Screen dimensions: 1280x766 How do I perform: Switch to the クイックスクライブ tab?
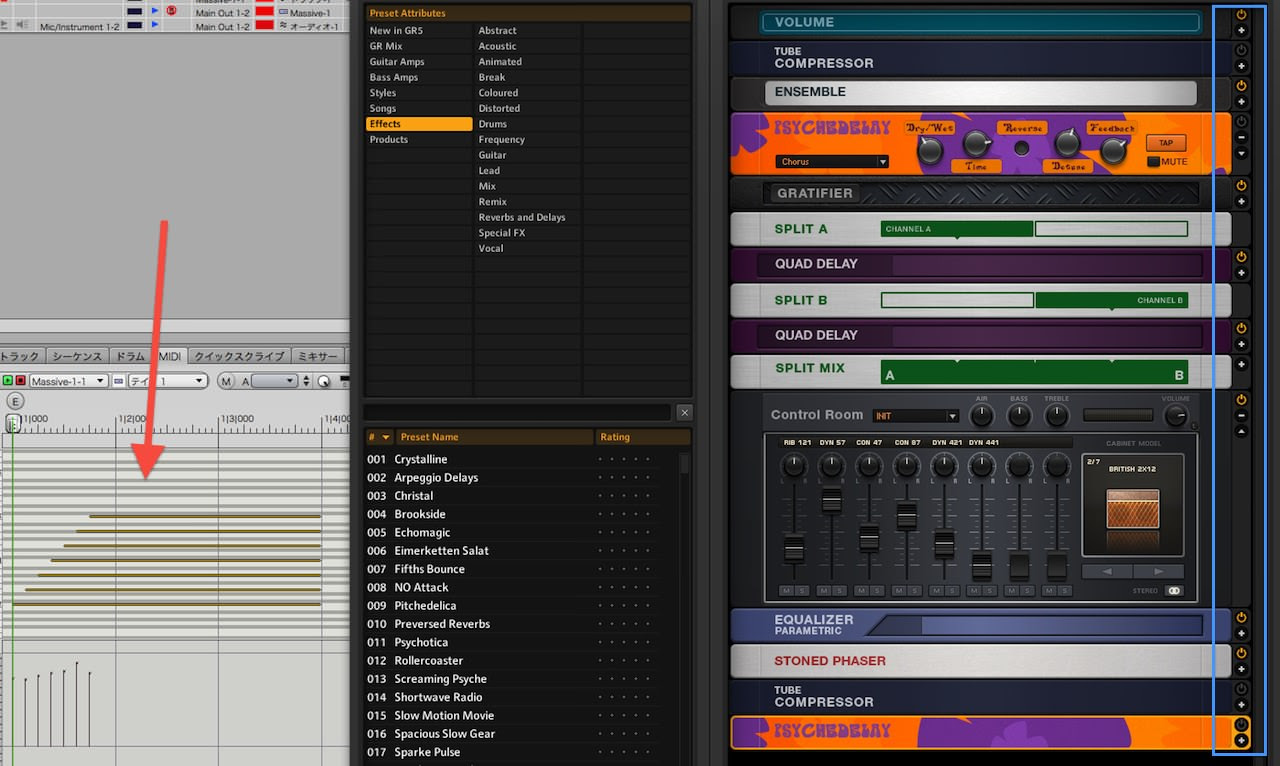(x=240, y=356)
